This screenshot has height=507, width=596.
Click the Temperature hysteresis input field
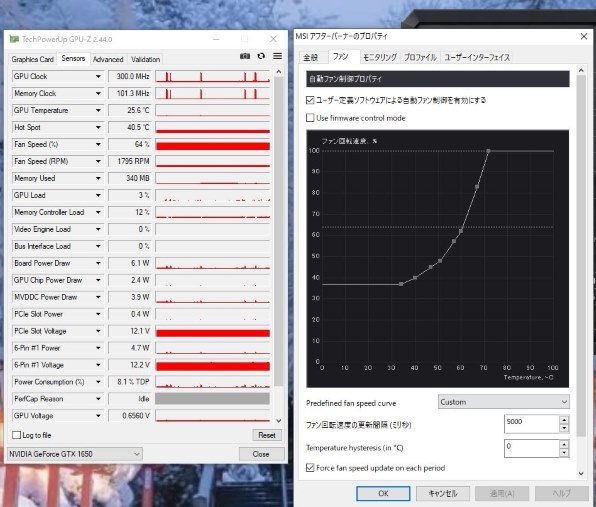coord(531,448)
